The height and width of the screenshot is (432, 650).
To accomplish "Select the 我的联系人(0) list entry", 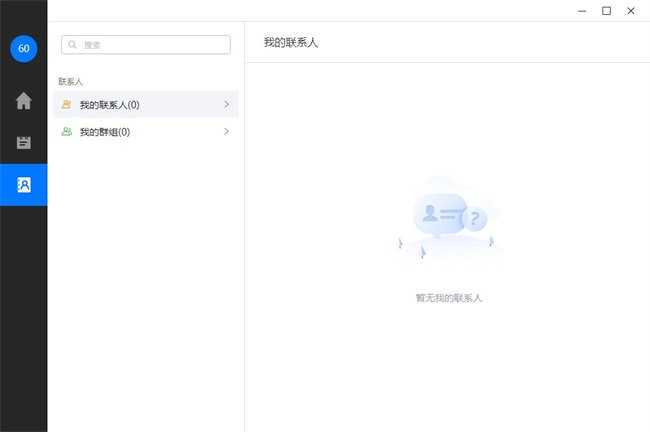I will click(110, 105).
